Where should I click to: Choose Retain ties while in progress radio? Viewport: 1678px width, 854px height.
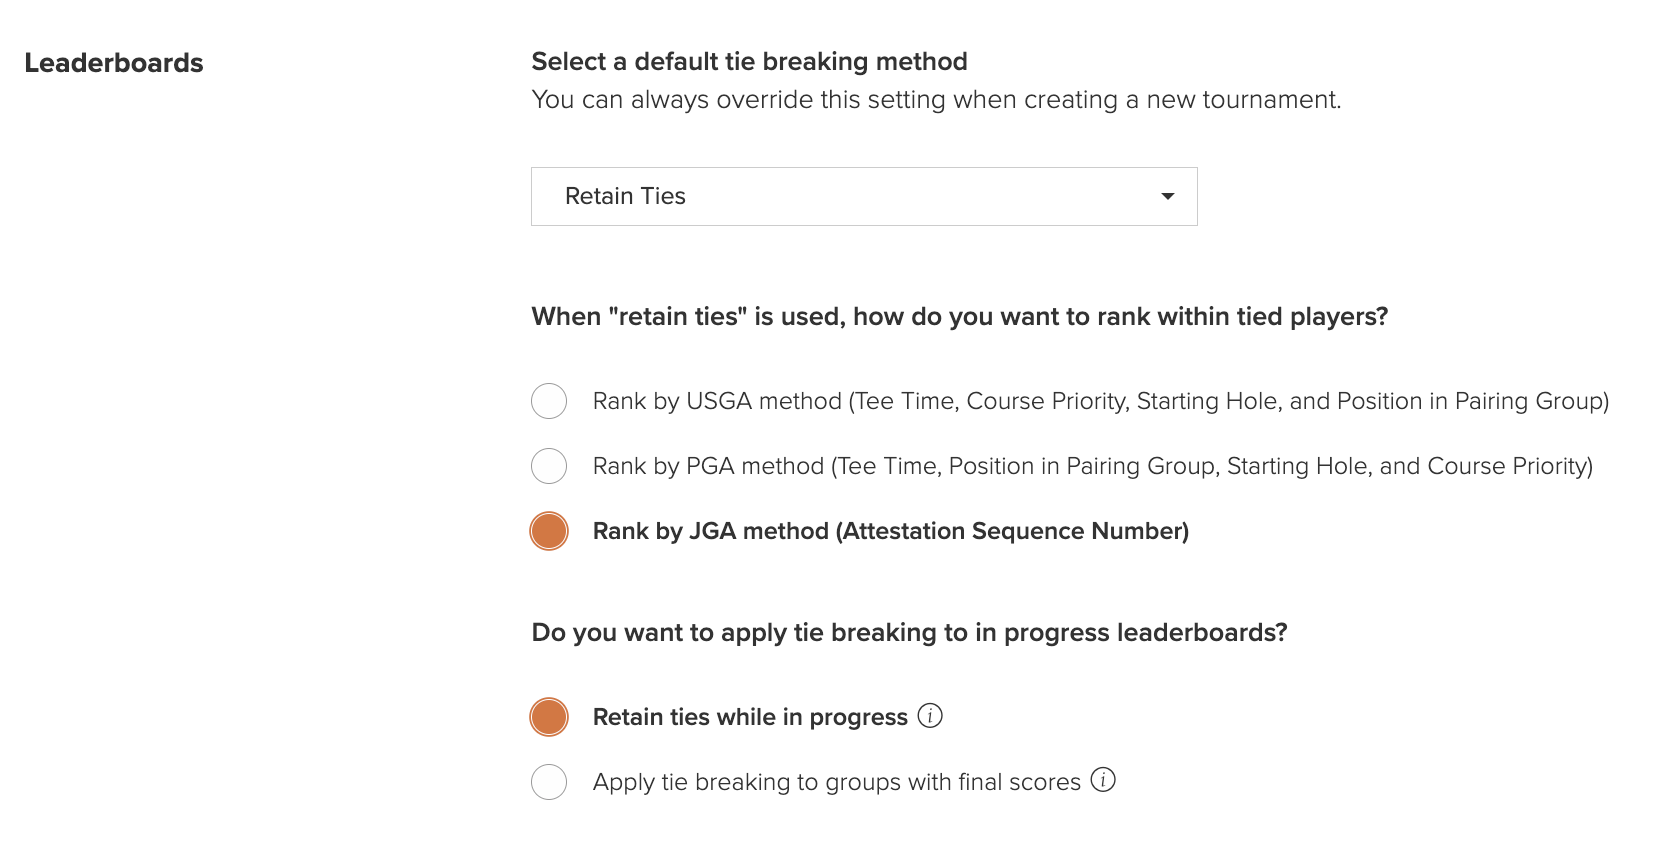549,717
